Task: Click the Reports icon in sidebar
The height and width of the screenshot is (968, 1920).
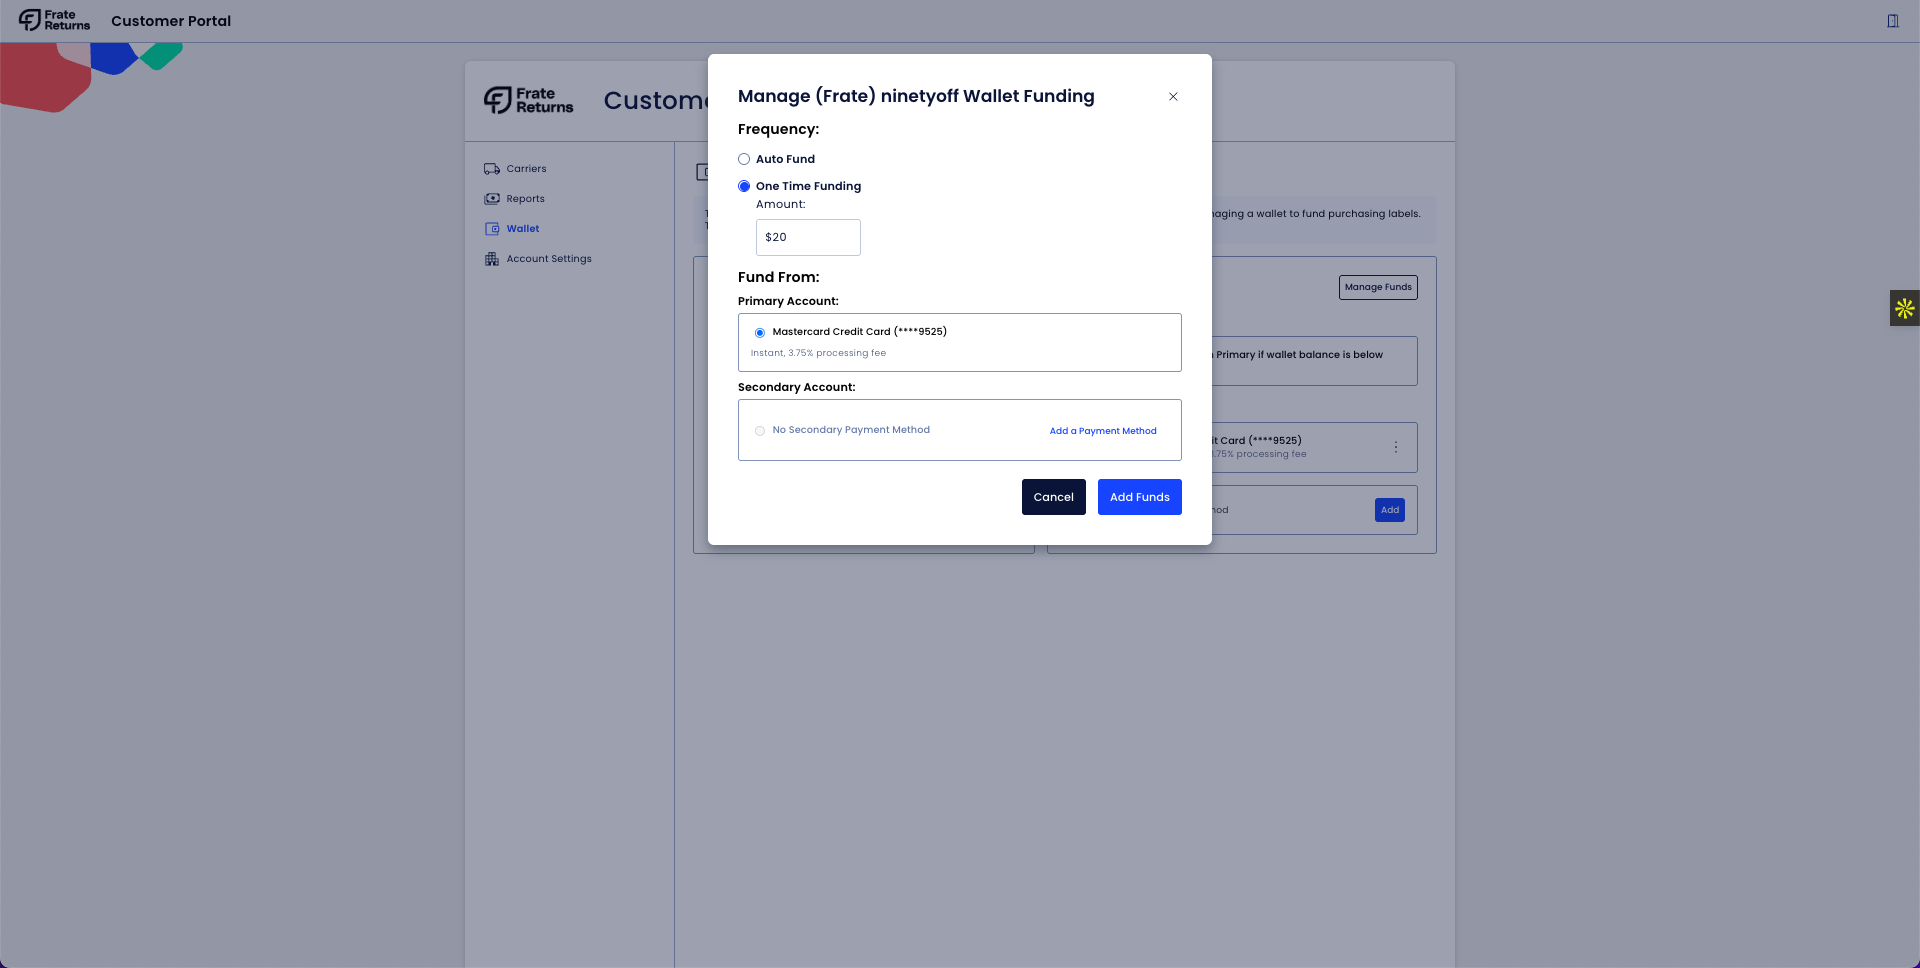Action: (x=492, y=199)
